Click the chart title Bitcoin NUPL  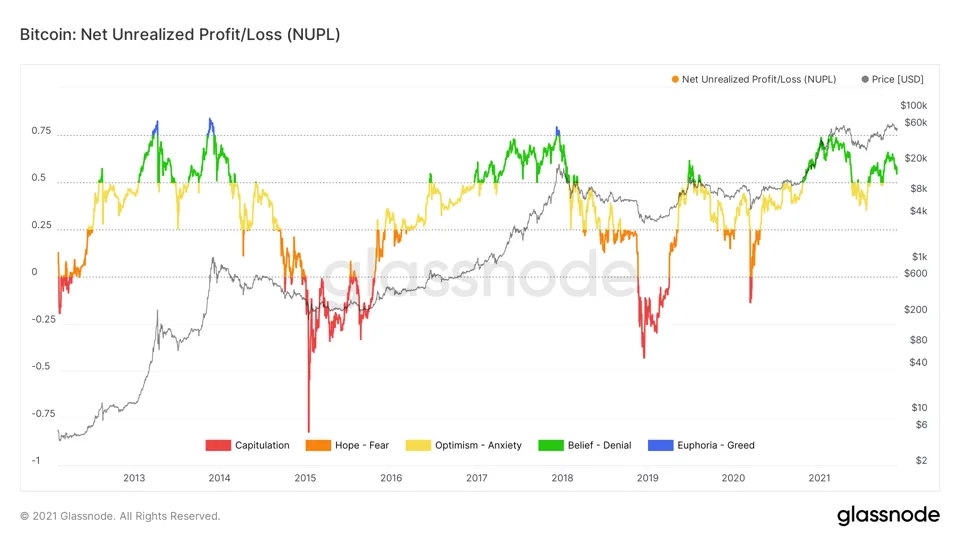pos(180,34)
